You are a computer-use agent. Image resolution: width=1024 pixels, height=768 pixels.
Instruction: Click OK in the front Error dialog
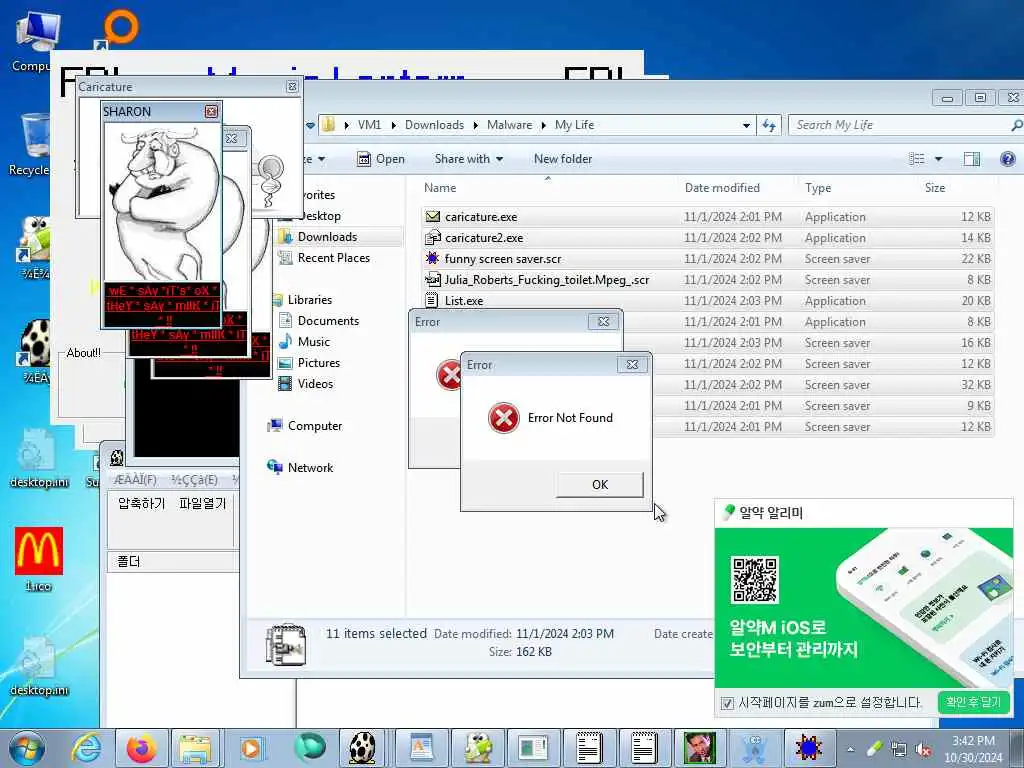(x=600, y=485)
